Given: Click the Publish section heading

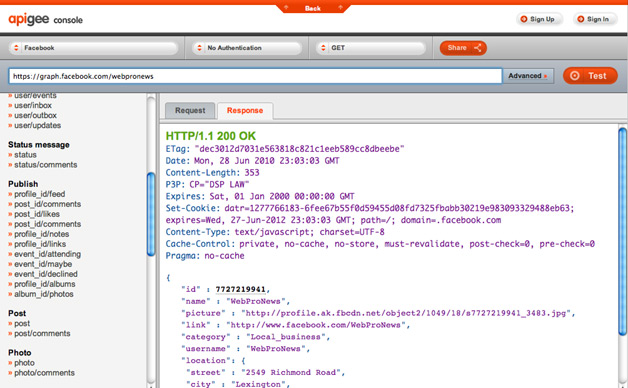Looking at the screenshot, I should [x=23, y=184].
